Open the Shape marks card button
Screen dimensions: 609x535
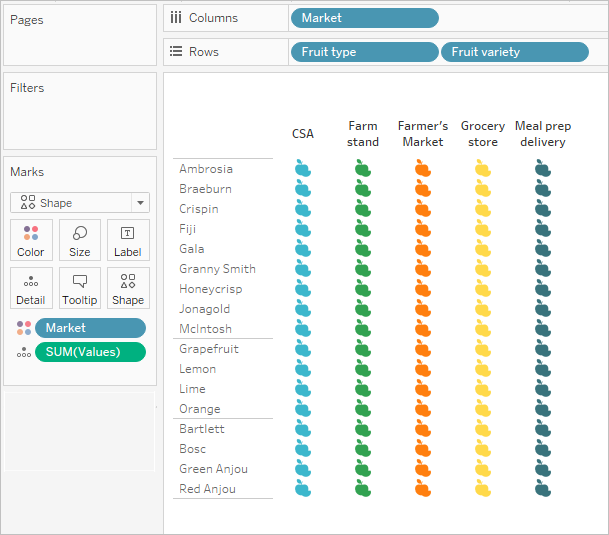click(128, 288)
